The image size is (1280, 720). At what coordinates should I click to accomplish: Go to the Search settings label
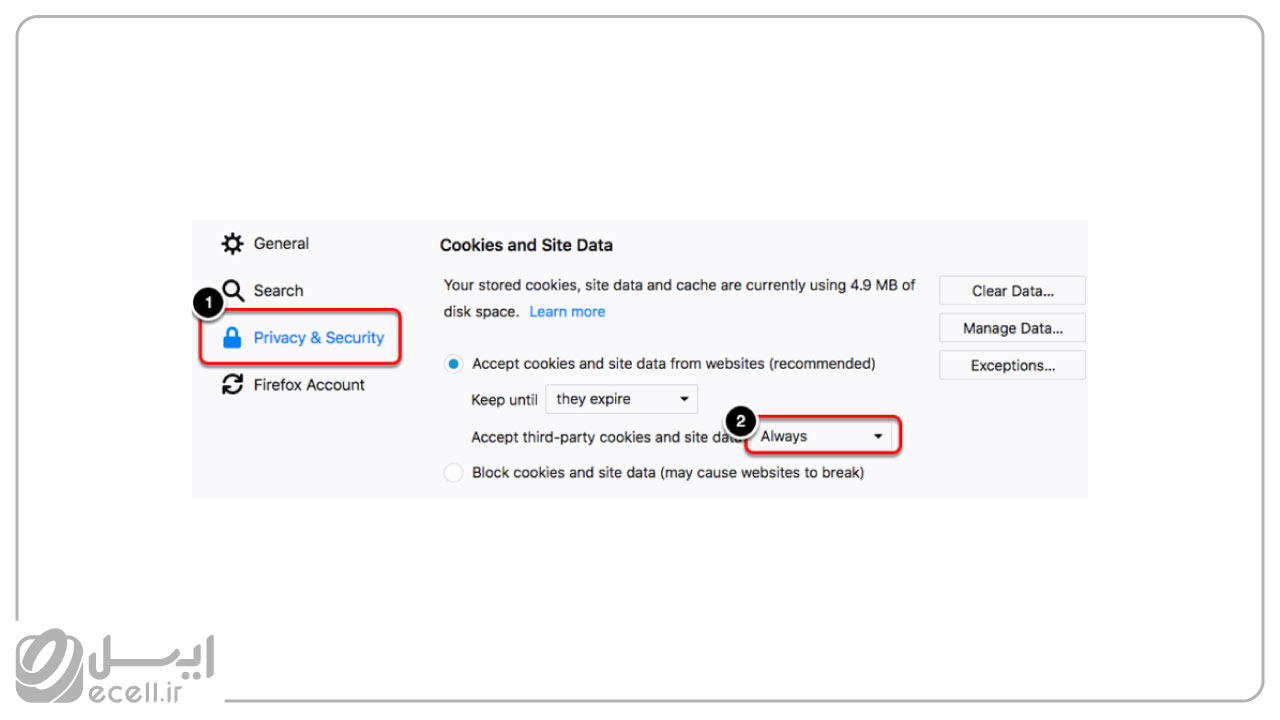click(x=278, y=291)
